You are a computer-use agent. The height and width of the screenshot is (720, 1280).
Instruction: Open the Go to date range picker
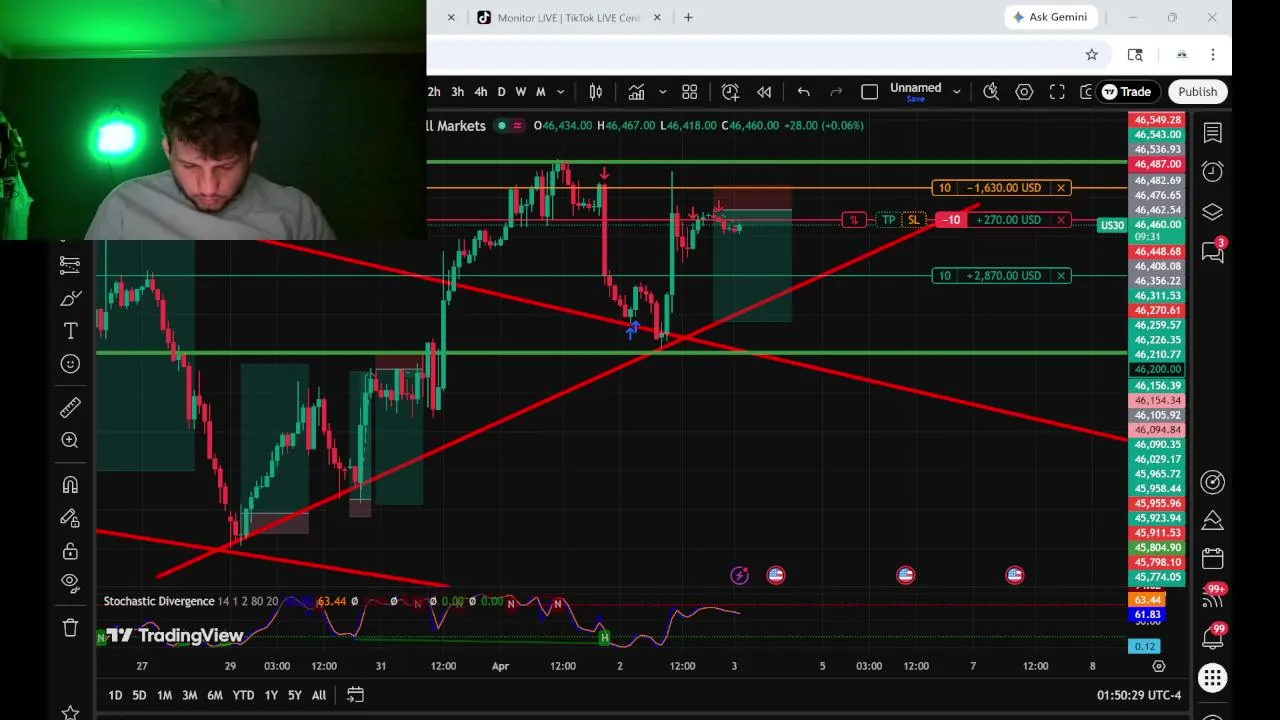355,695
